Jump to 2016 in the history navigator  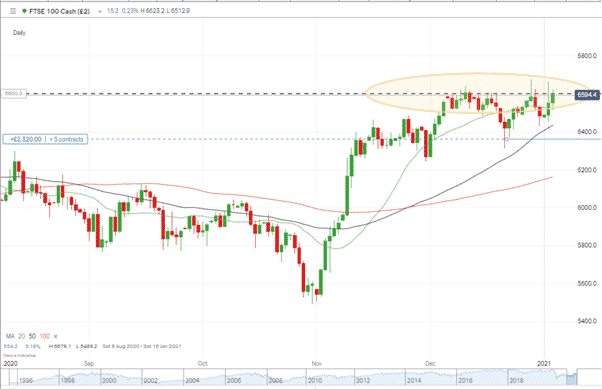(x=465, y=381)
